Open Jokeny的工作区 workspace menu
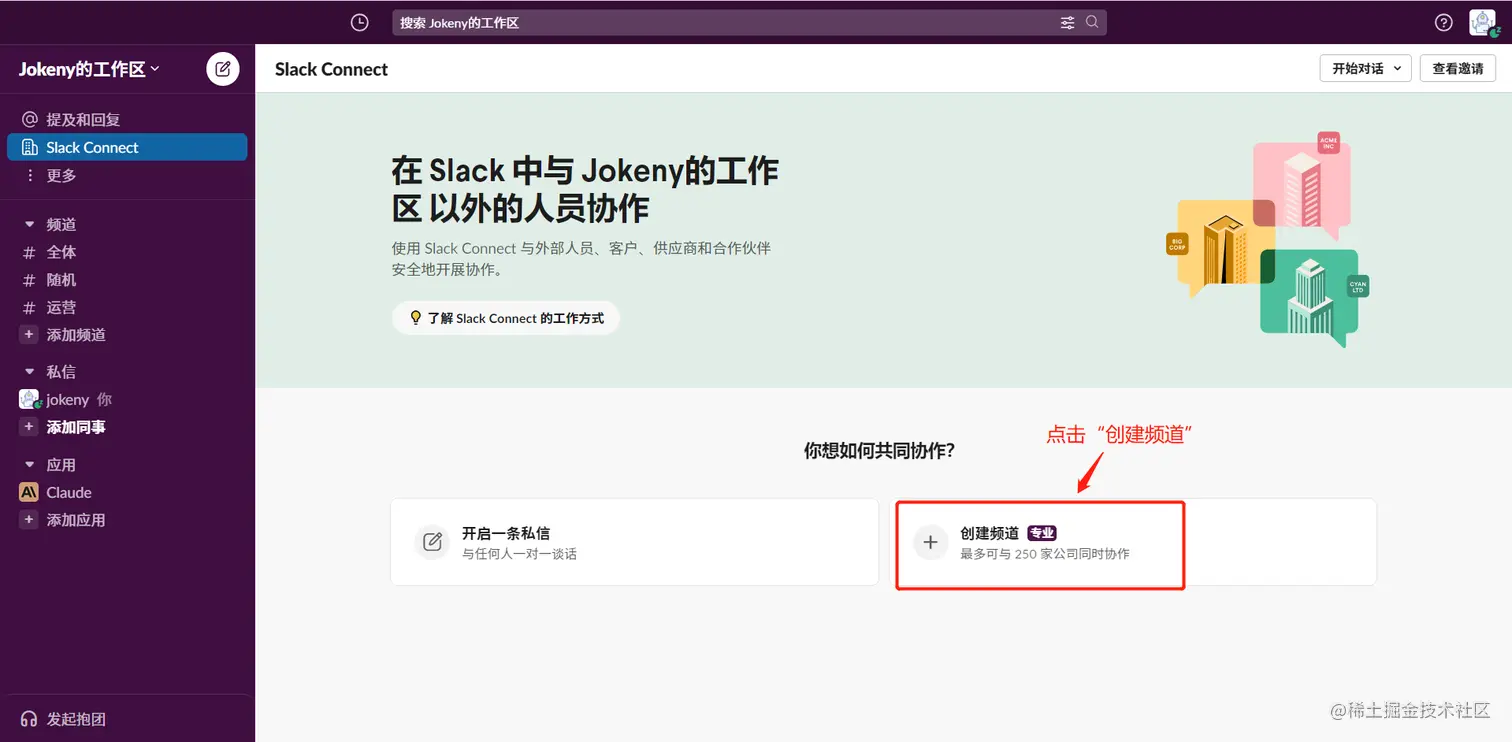The image size is (1512, 742). point(90,69)
